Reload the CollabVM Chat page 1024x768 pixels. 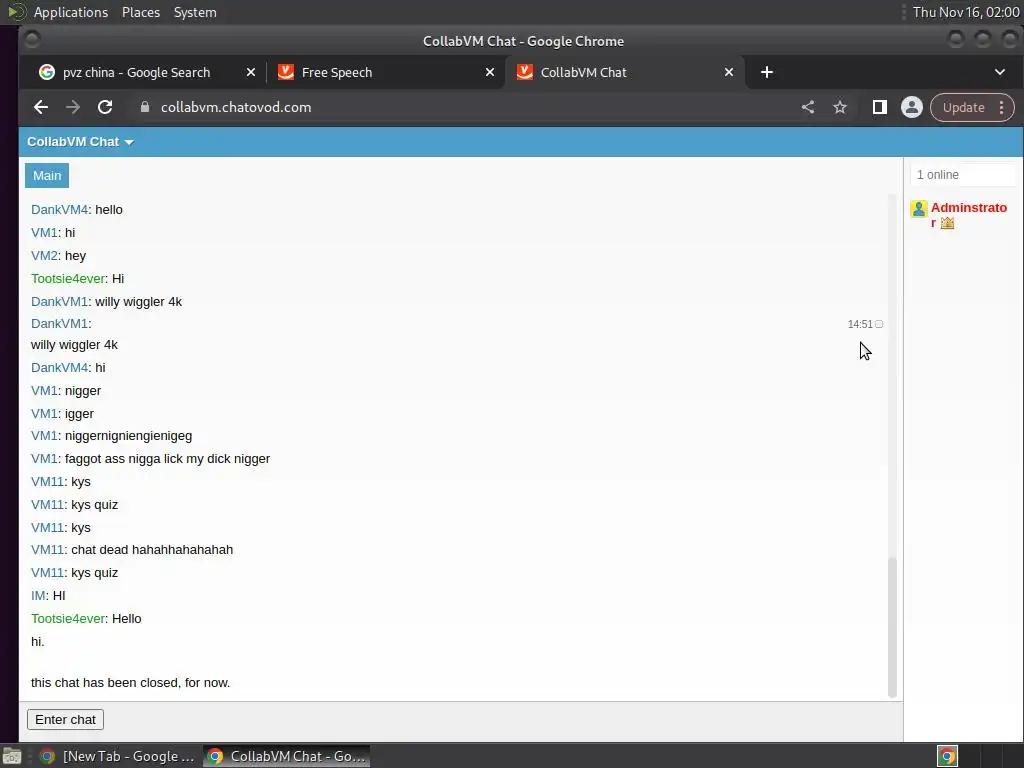coord(105,107)
